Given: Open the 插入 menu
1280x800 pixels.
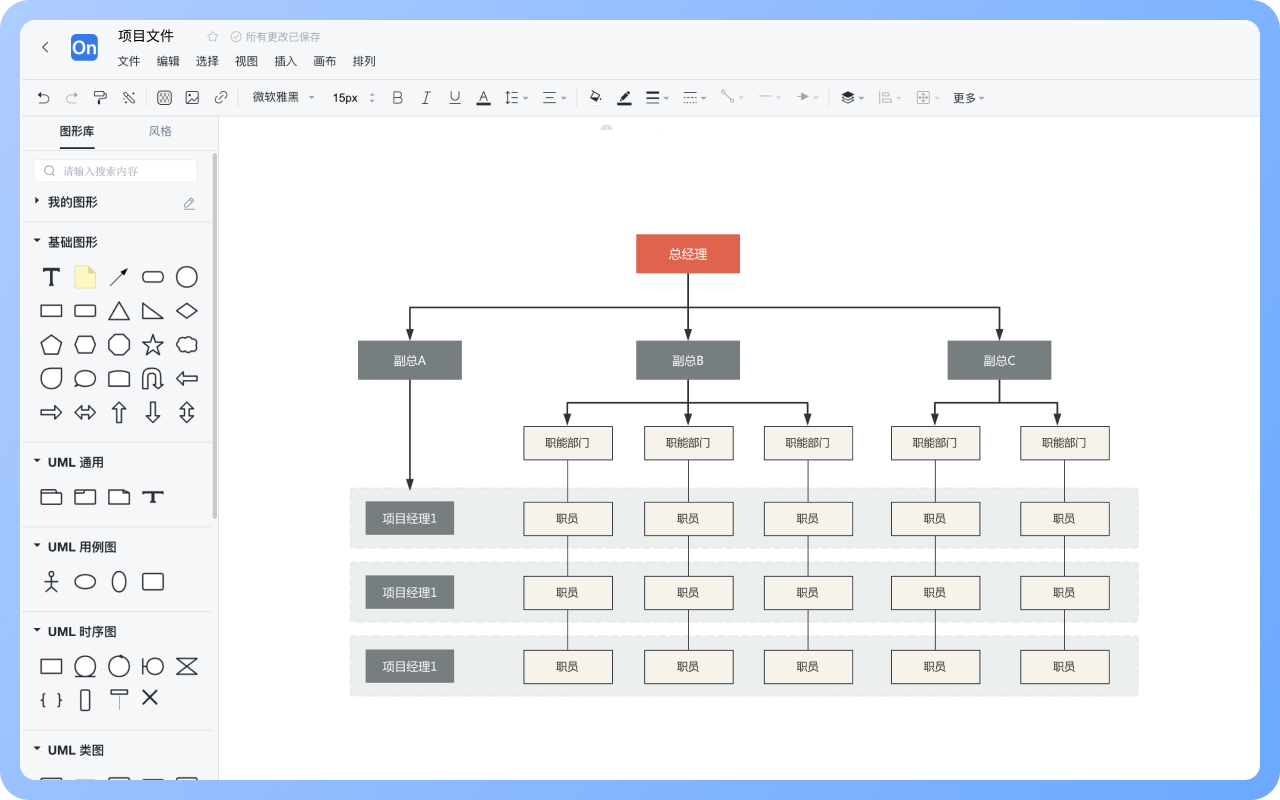Looking at the screenshot, I should [285, 61].
